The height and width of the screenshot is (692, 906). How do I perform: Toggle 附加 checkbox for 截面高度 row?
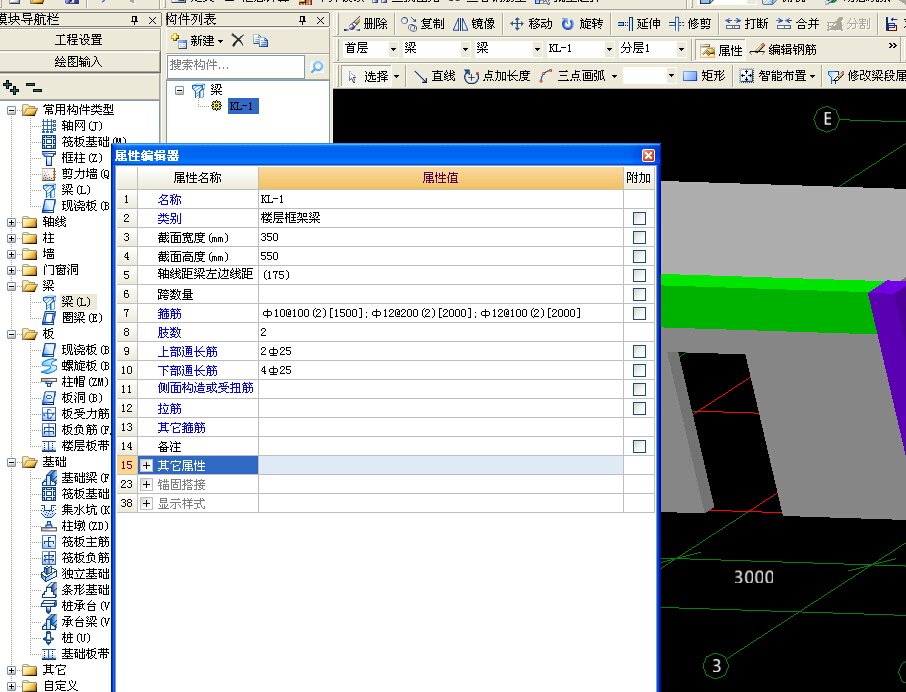coord(639,256)
